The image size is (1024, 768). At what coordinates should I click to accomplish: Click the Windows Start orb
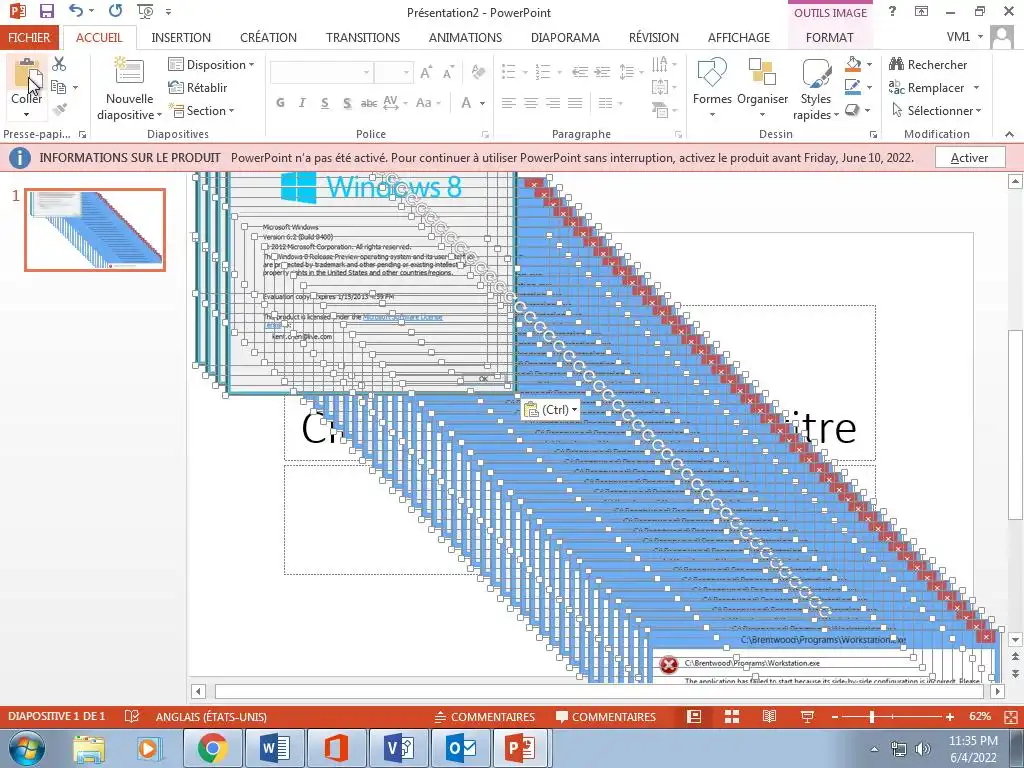pyautogui.click(x=26, y=748)
